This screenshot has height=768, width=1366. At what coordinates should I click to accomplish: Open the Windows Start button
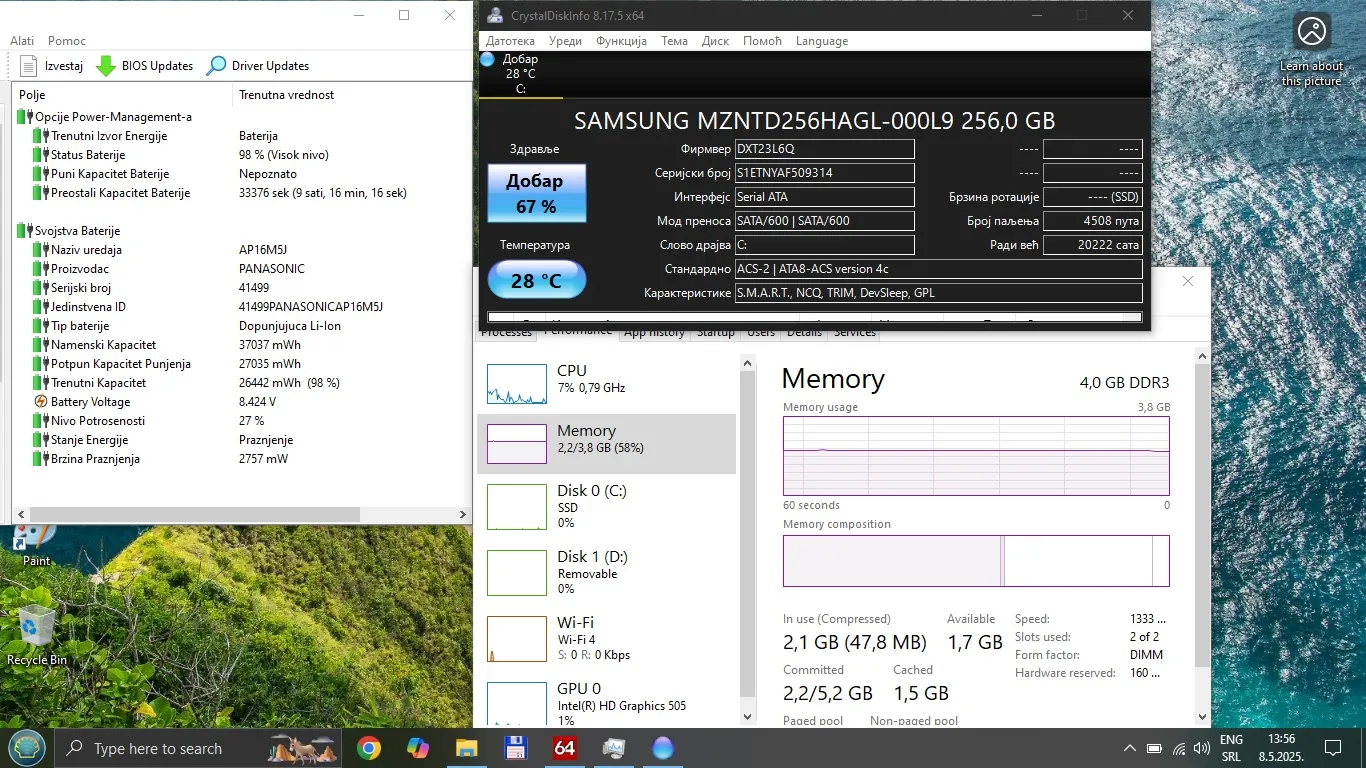tap(27, 748)
